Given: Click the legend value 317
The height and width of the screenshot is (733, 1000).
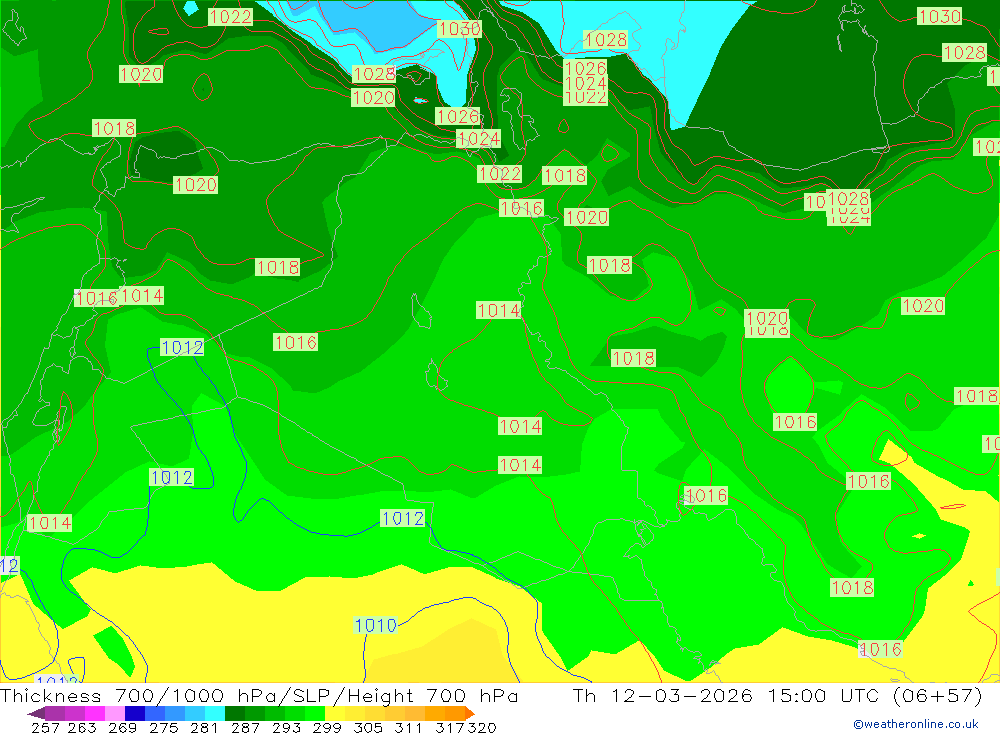Looking at the screenshot, I should 450,727.
